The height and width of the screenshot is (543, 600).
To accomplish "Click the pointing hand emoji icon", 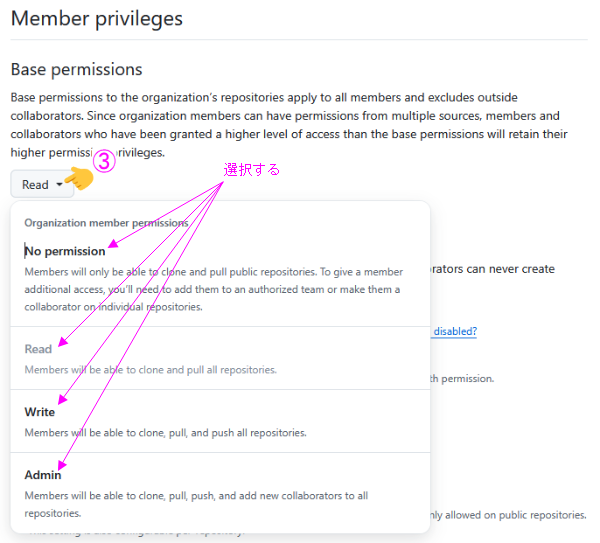I will pos(78,180).
